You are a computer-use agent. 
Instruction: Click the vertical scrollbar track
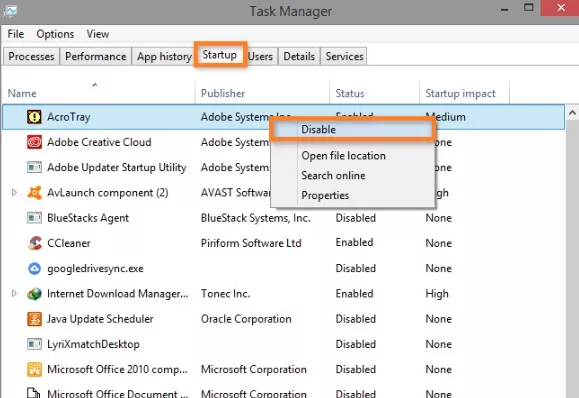[x=572, y=258]
